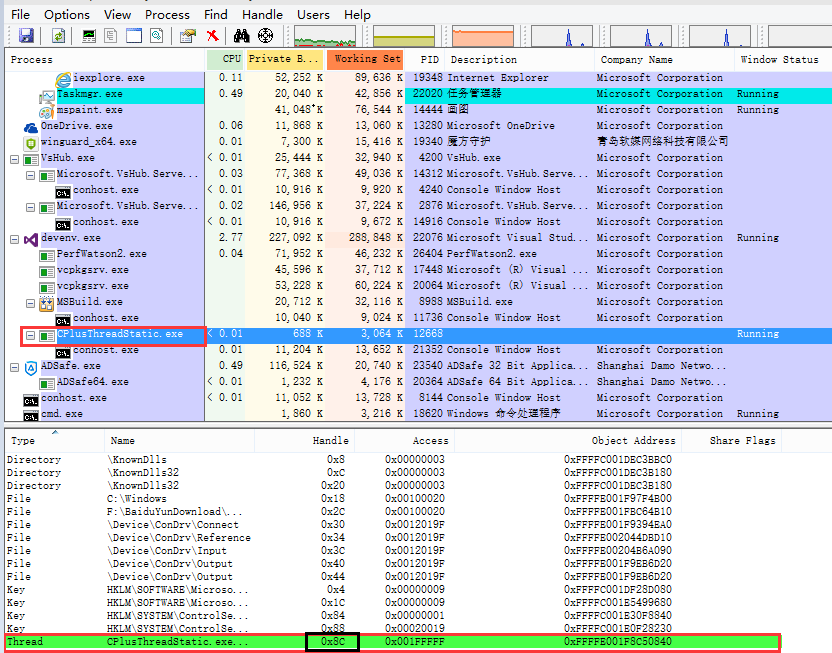This screenshot has height=653, width=832.
Task: Click the cmd.exe console icon
Action: point(31,415)
